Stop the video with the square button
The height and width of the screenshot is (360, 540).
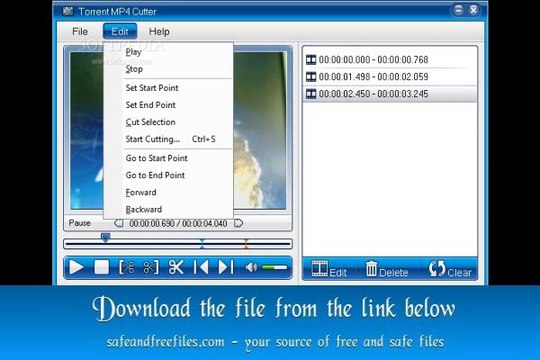tap(102, 267)
